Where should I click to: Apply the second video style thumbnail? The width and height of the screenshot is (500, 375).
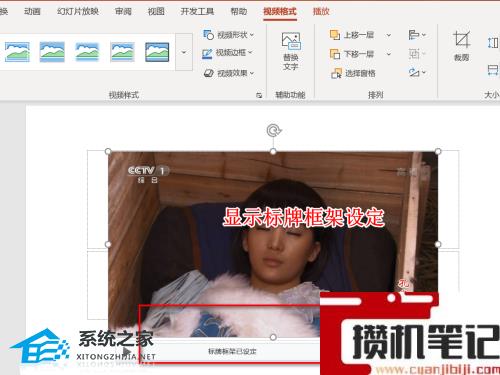tap(52, 52)
